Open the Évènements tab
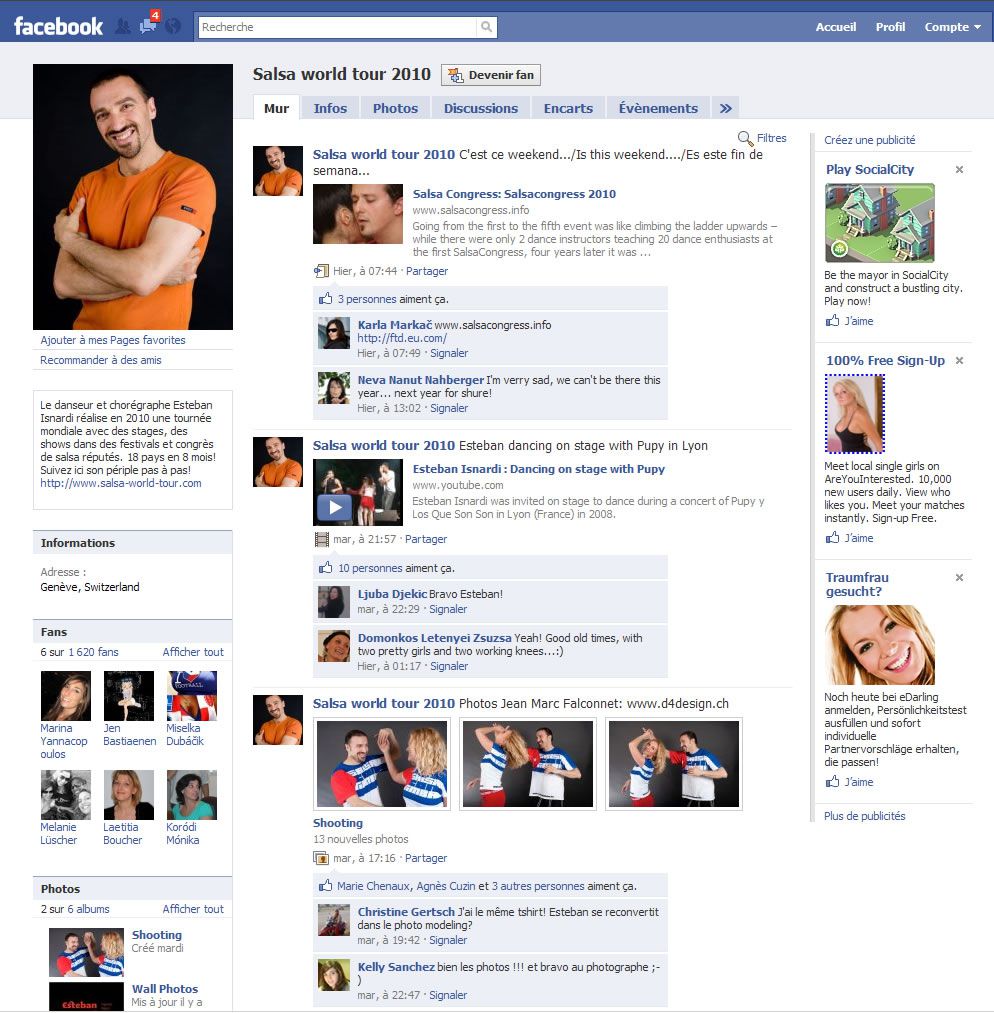 coord(658,109)
